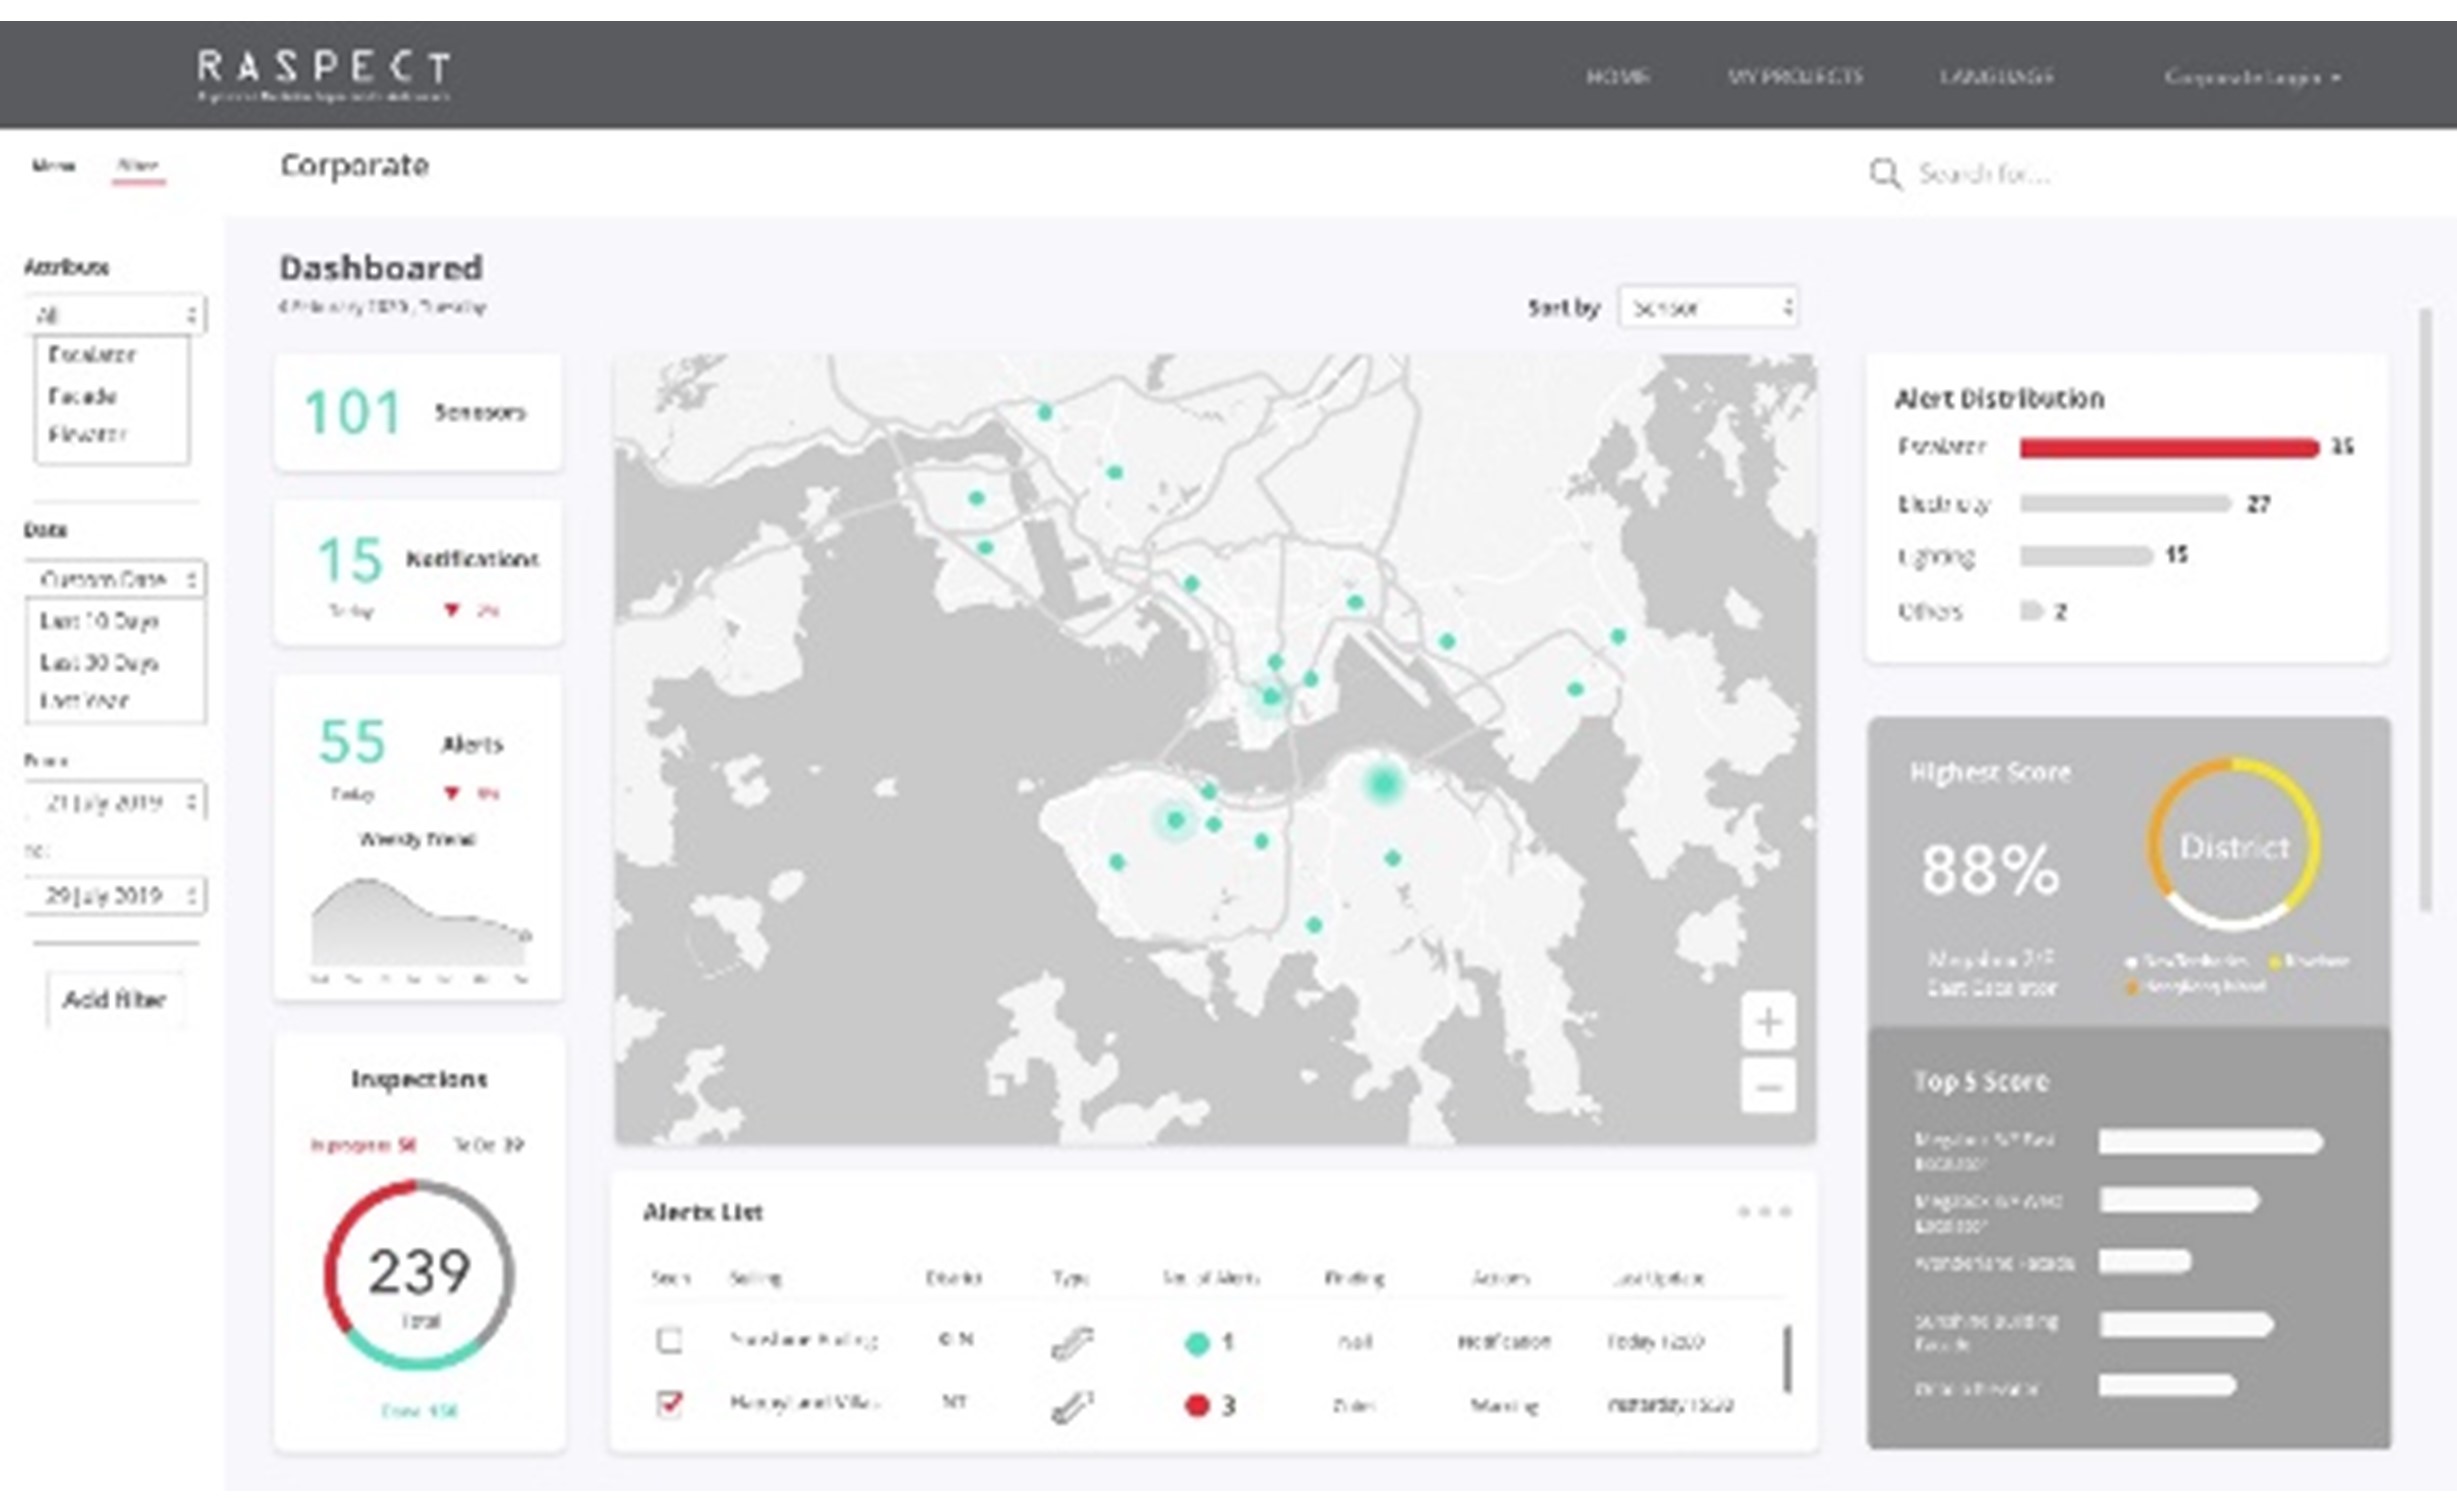Choose Last 10 Days option
The width and height of the screenshot is (2457, 1512).
click(x=99, y=621)
